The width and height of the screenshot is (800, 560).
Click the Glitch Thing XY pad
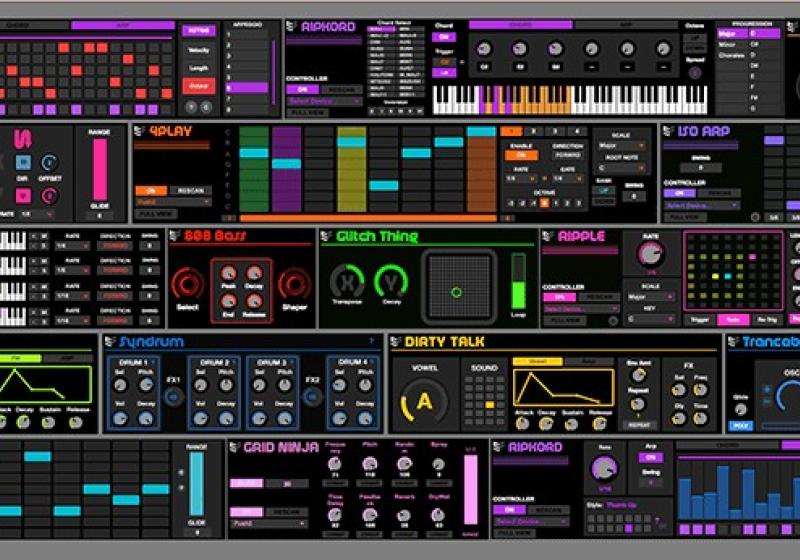459,287
